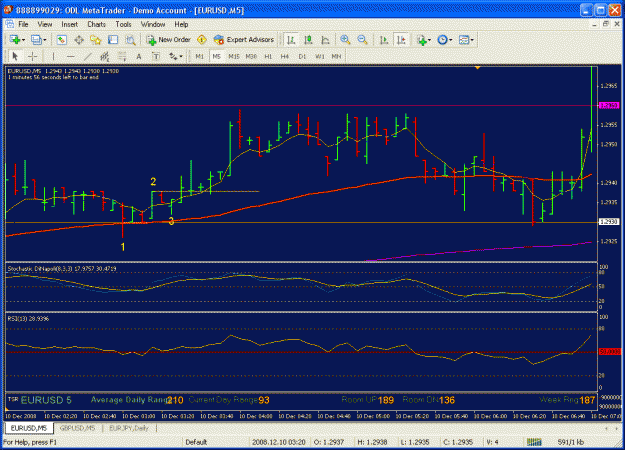
Task: Toggle Auto Scroll chart icon
Action: tap(384, 40)
